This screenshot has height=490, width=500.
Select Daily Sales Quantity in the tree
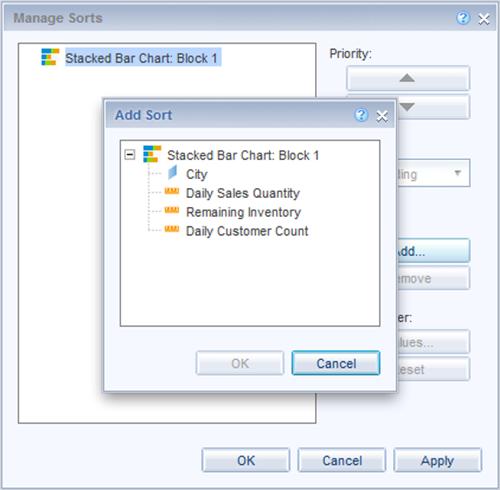click(x=243, y=193)
